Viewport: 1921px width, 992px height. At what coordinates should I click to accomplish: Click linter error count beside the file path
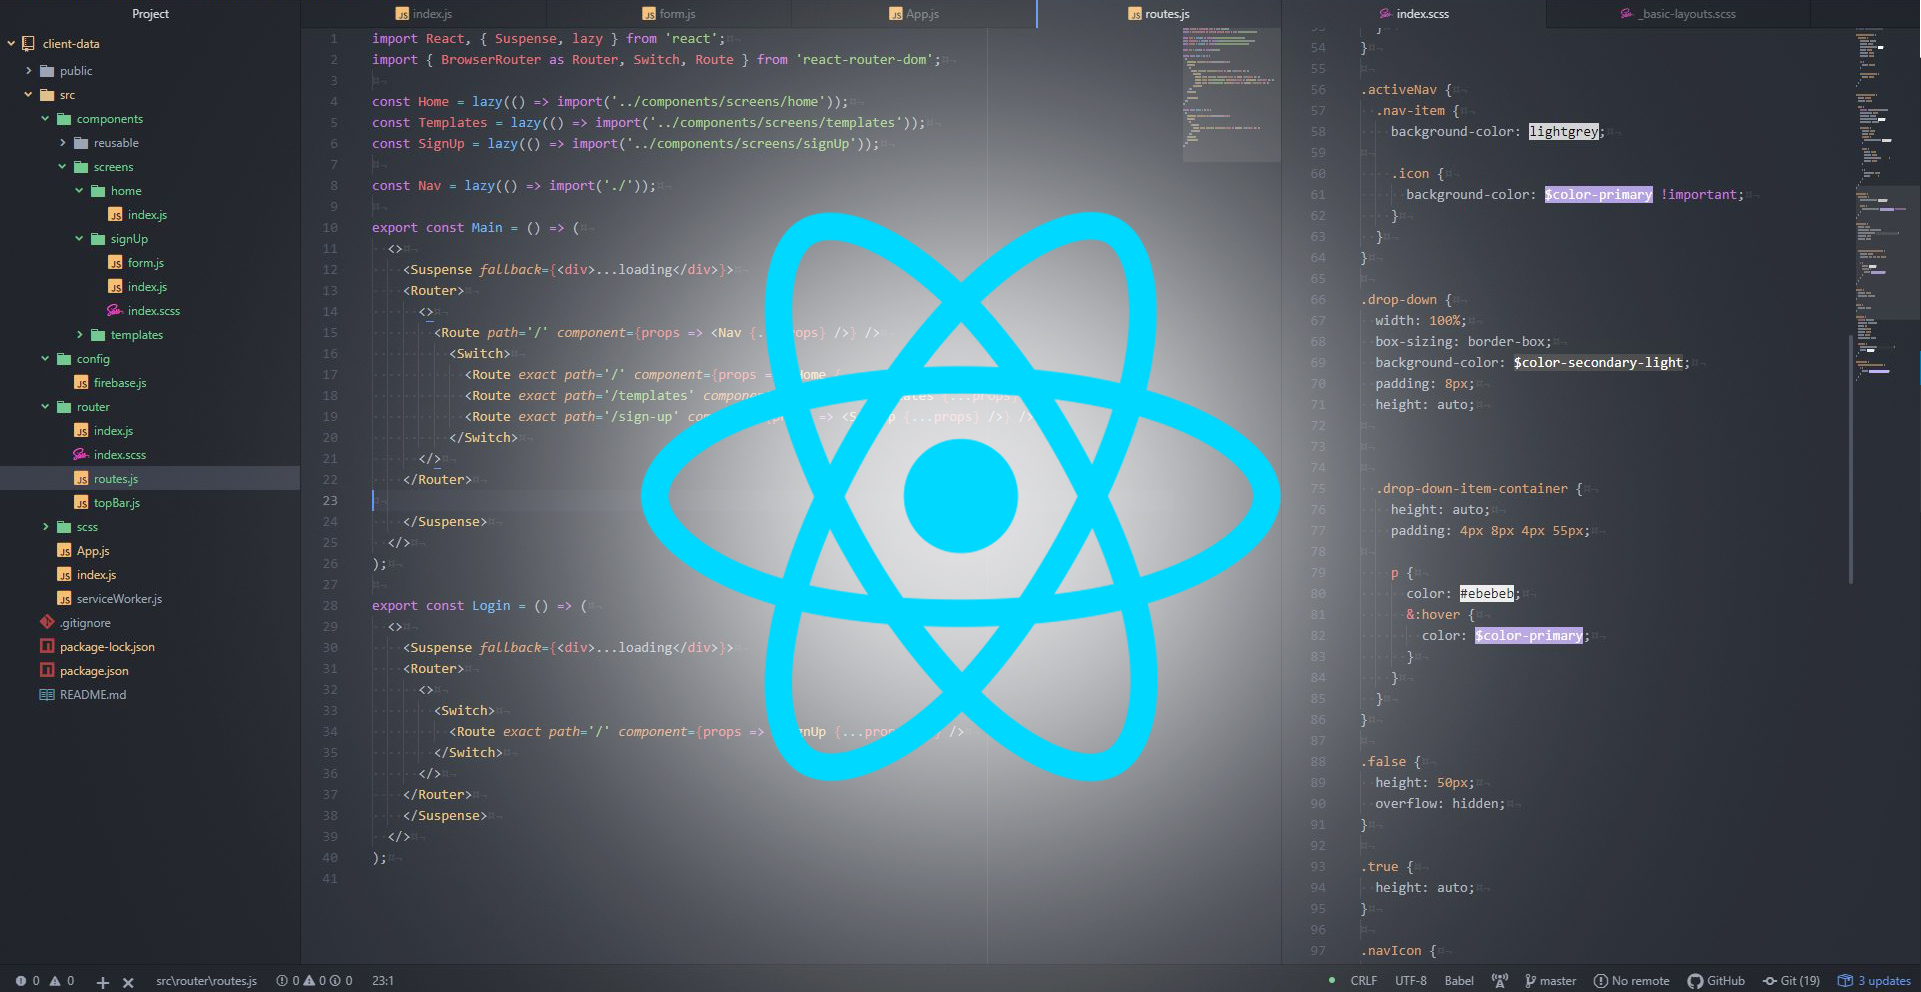pyautogui.click(x=288, y=981)
